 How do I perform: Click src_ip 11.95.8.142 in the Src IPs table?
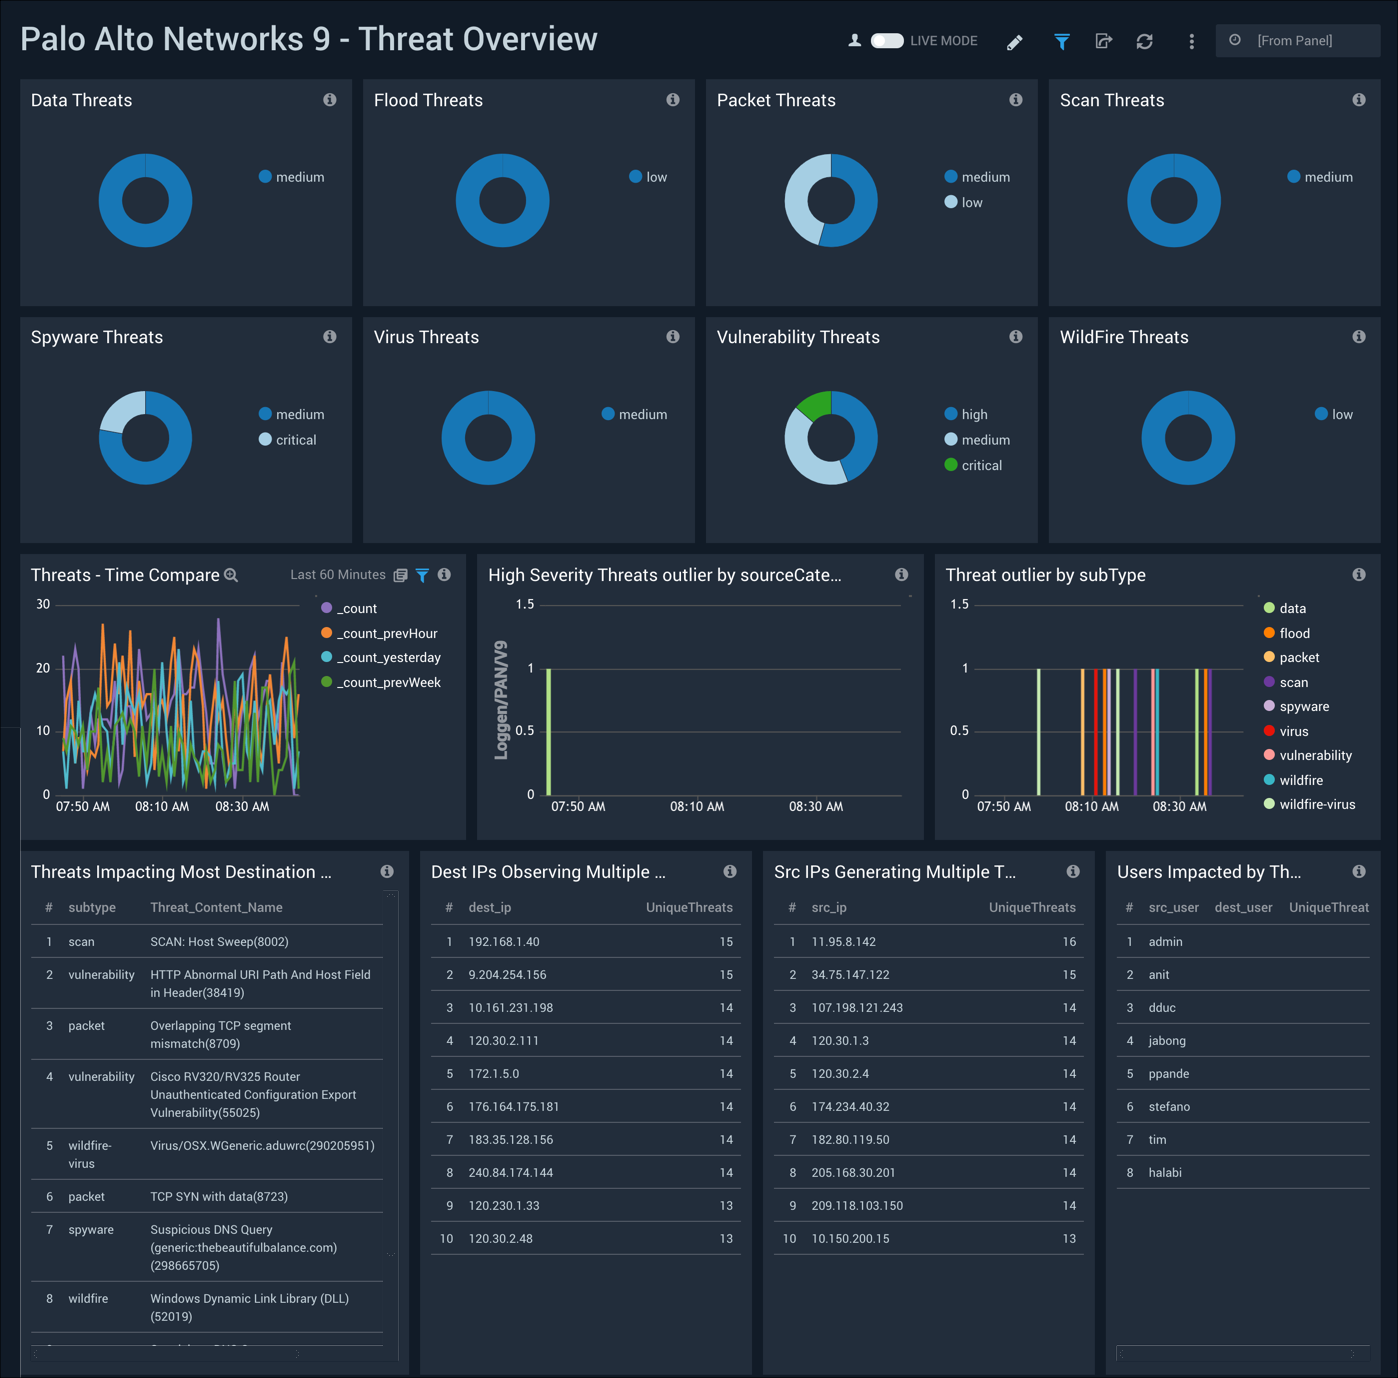pos(845,941)
